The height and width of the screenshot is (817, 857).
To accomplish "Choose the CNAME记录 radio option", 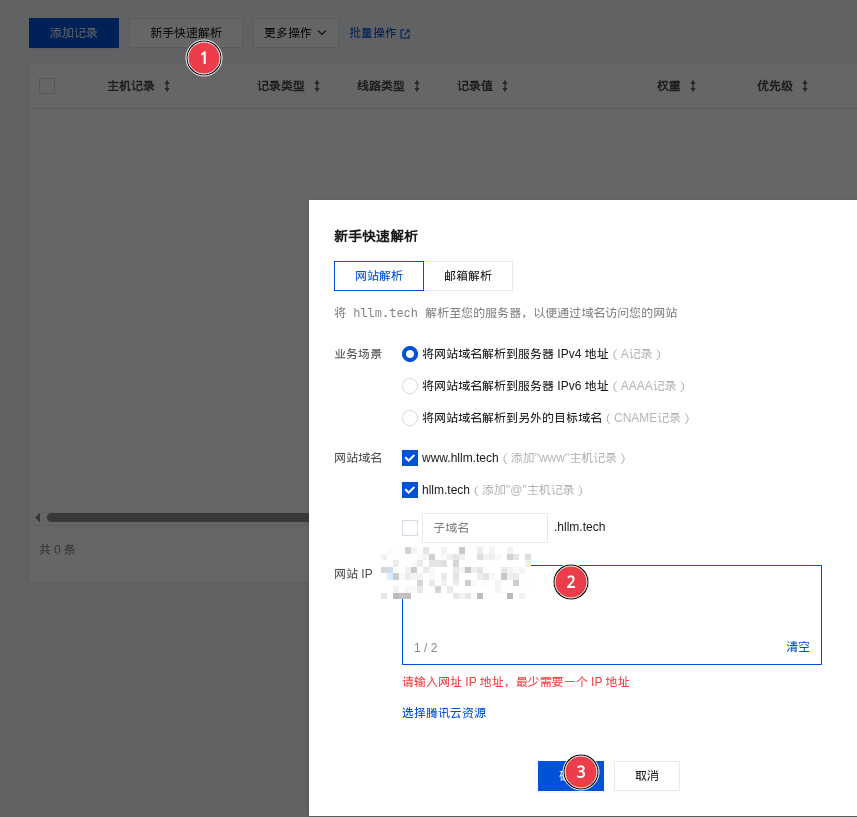I will click(410, 418).
